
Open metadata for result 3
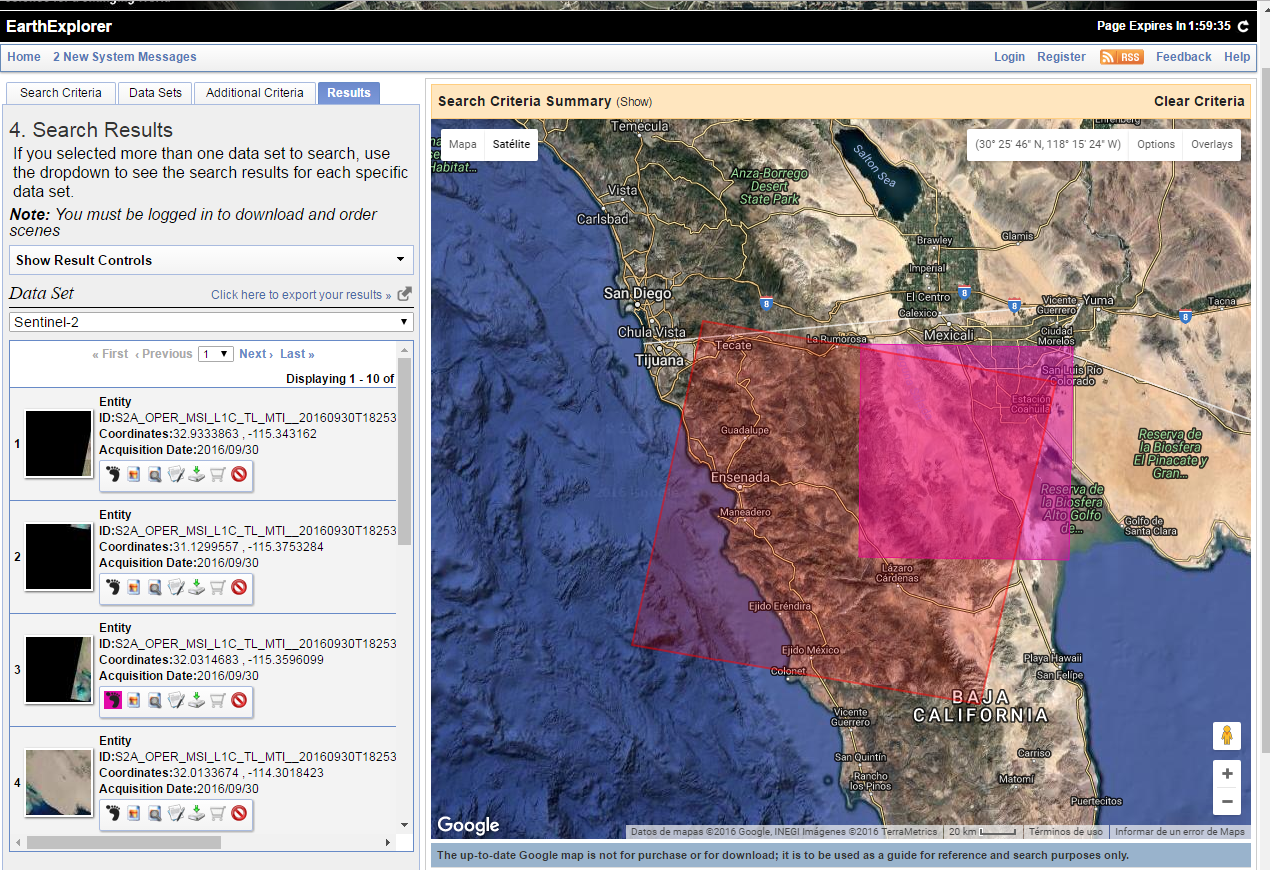(176, 701)
